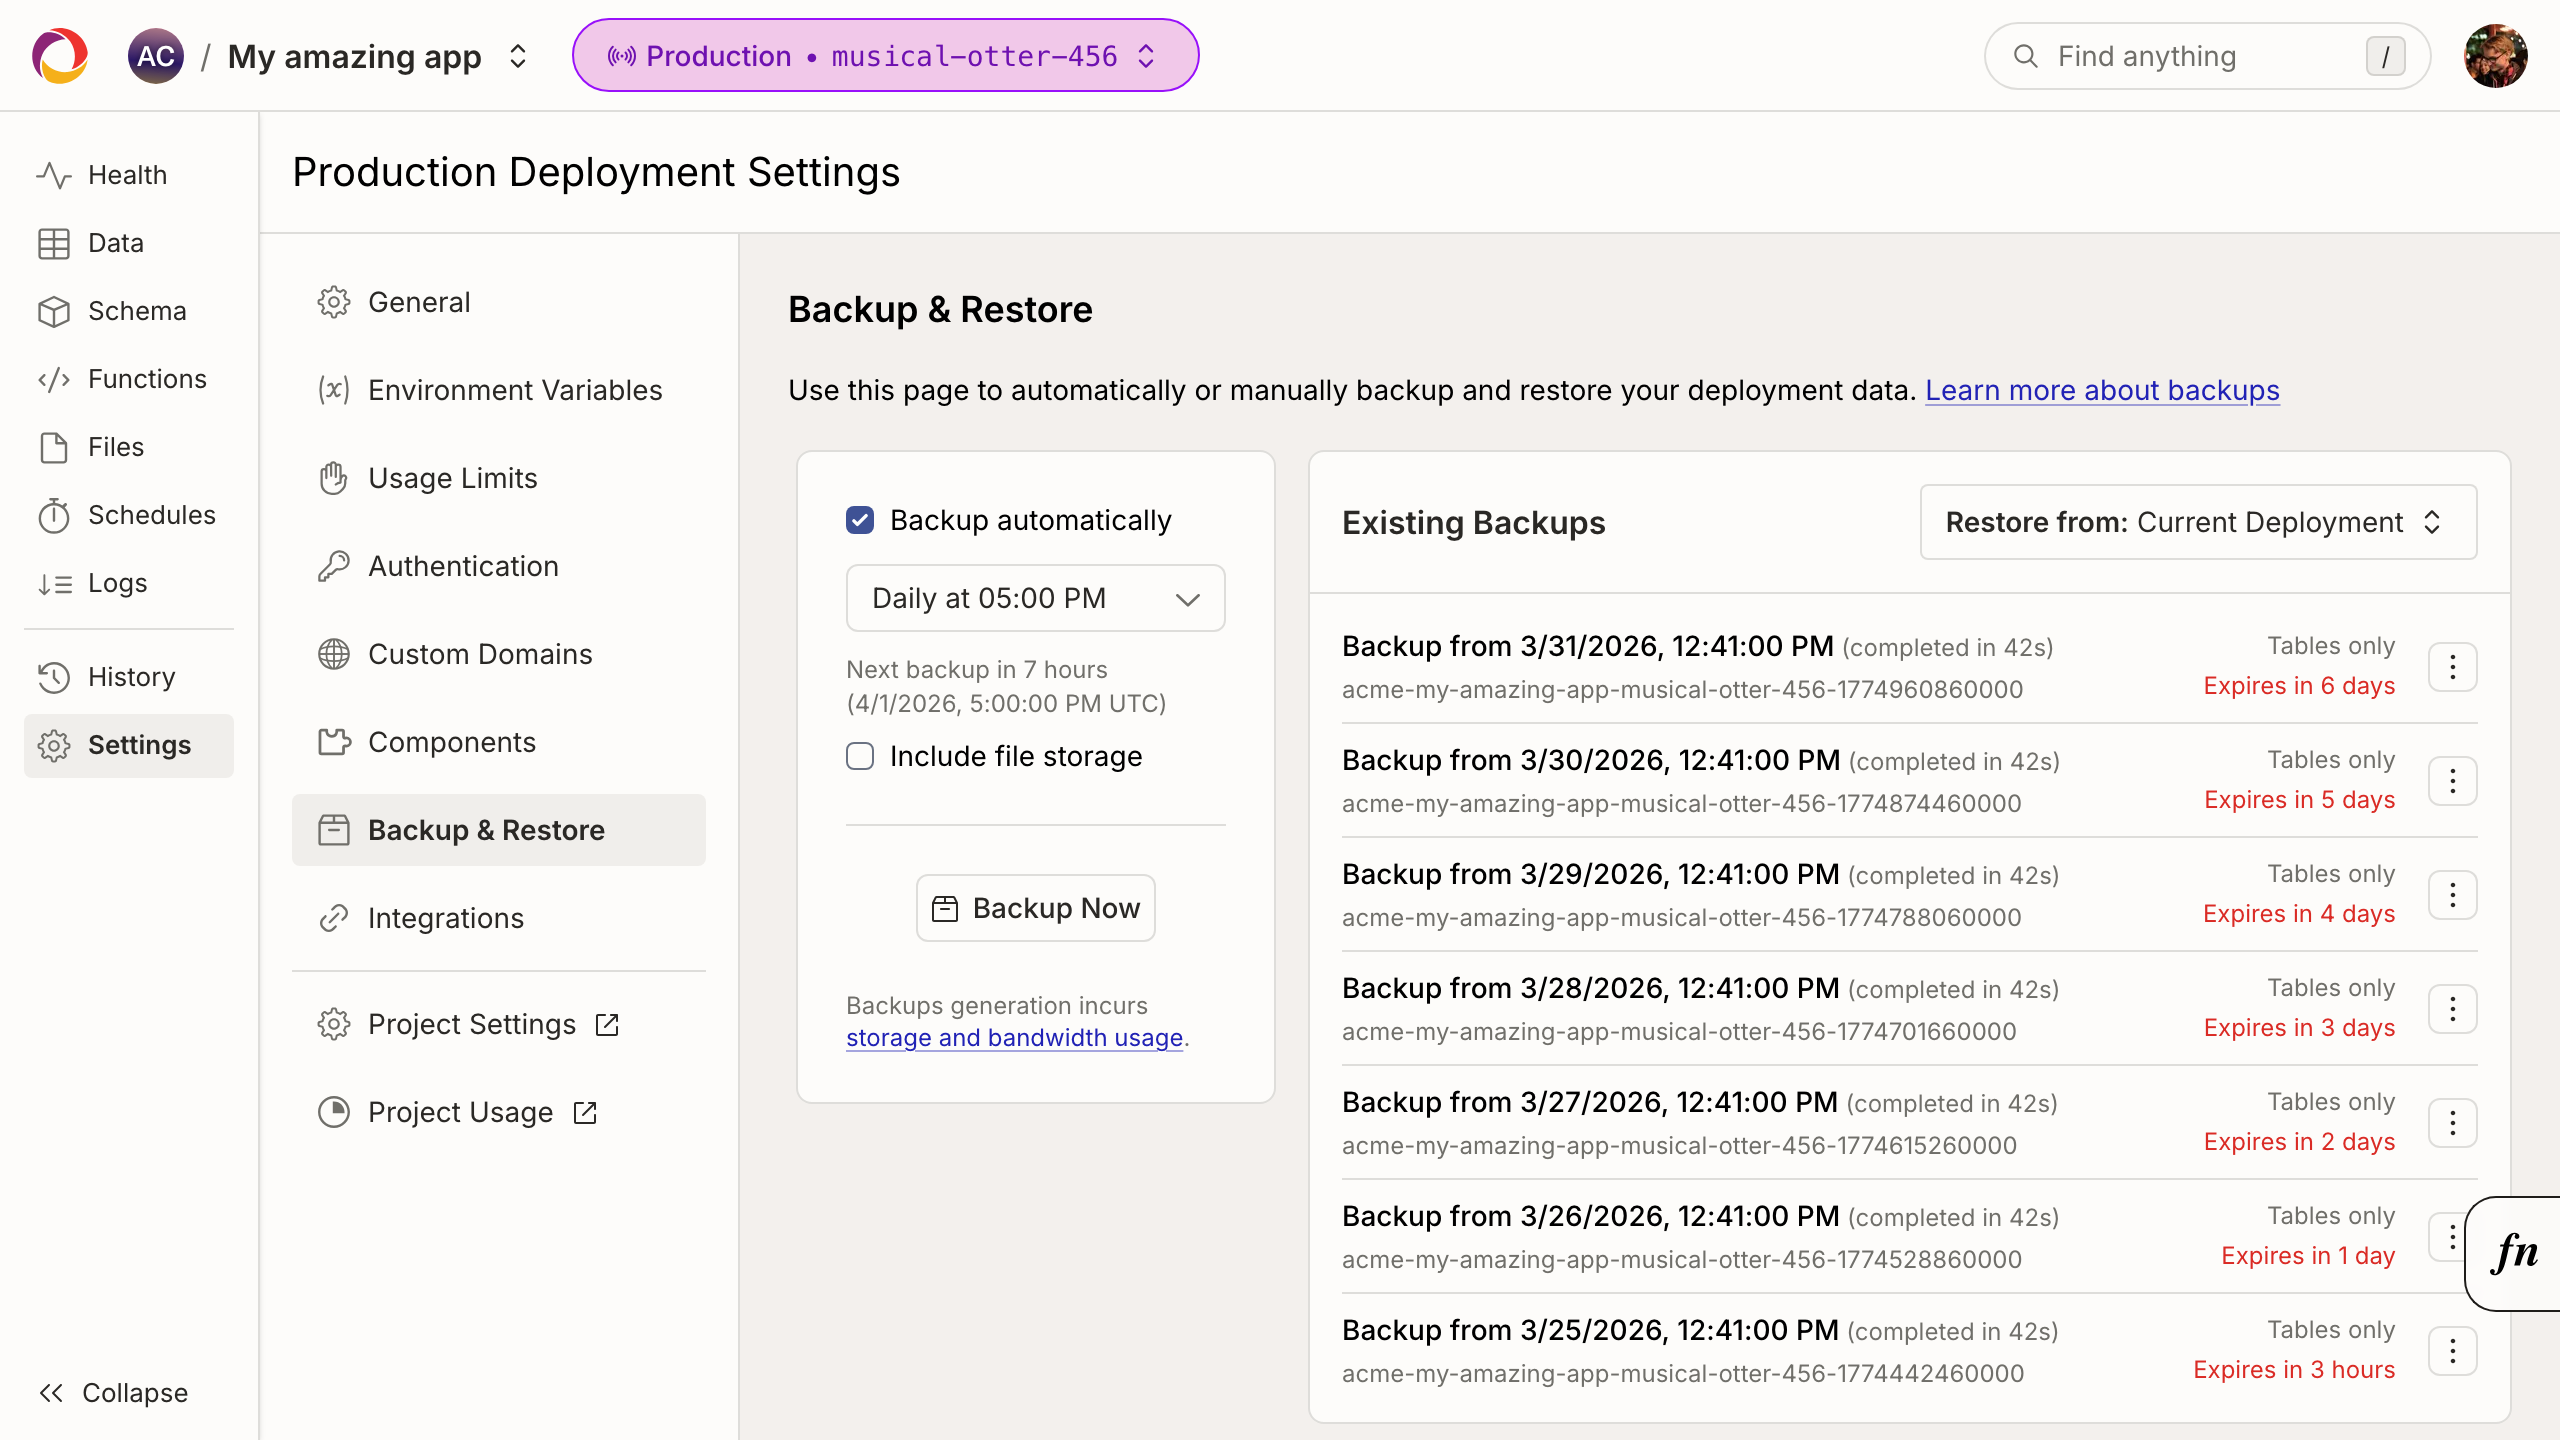
Task: Click 'Expires in 1 day' label
Action: [2308, 1256]
